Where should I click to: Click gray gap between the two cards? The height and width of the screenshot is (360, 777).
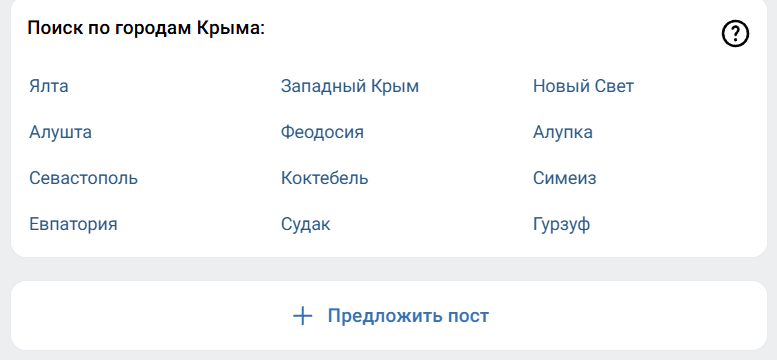tap(388, 269)
